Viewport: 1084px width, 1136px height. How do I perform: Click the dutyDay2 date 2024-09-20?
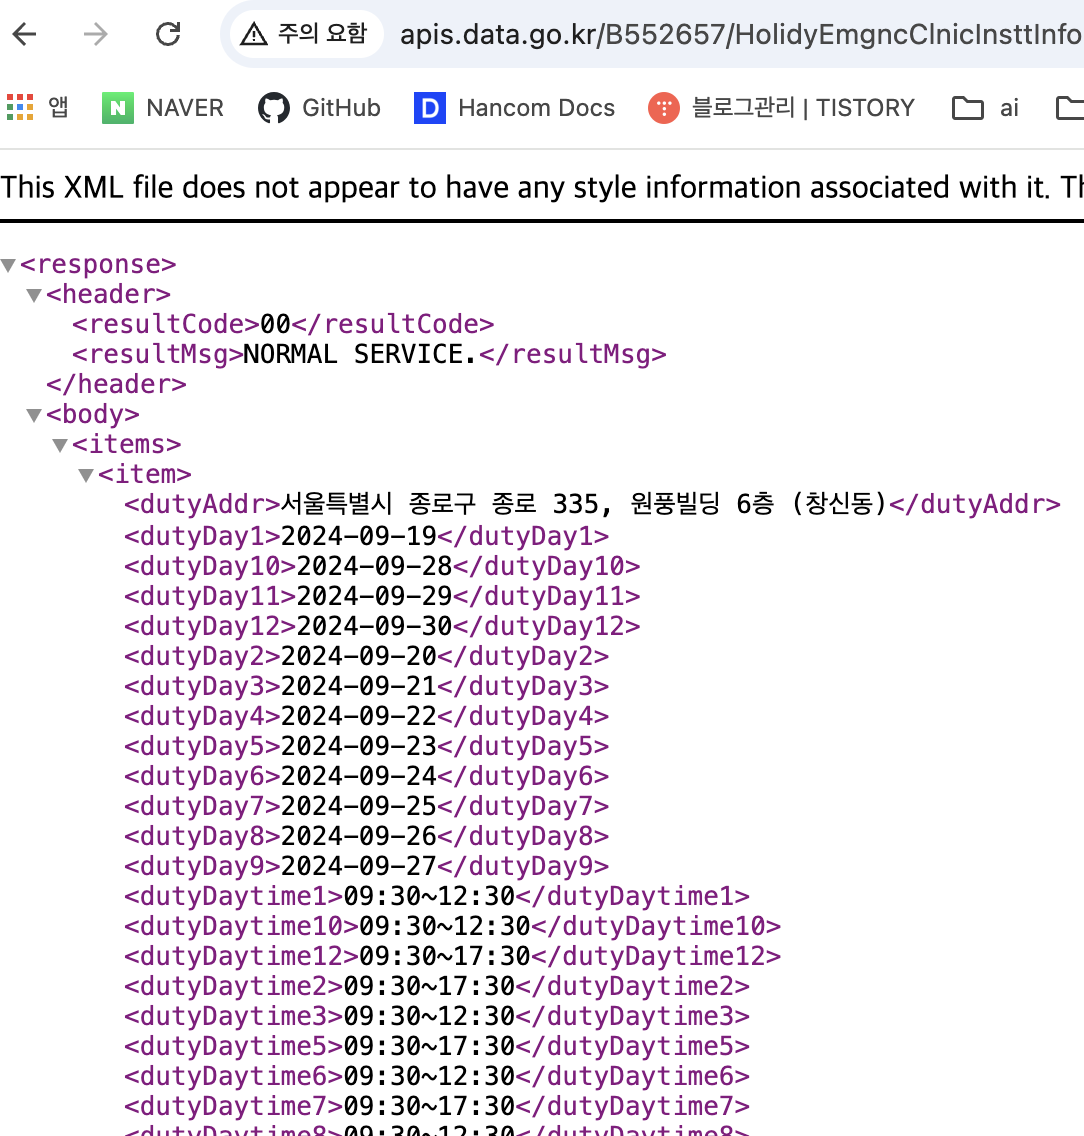coord(359,656)
